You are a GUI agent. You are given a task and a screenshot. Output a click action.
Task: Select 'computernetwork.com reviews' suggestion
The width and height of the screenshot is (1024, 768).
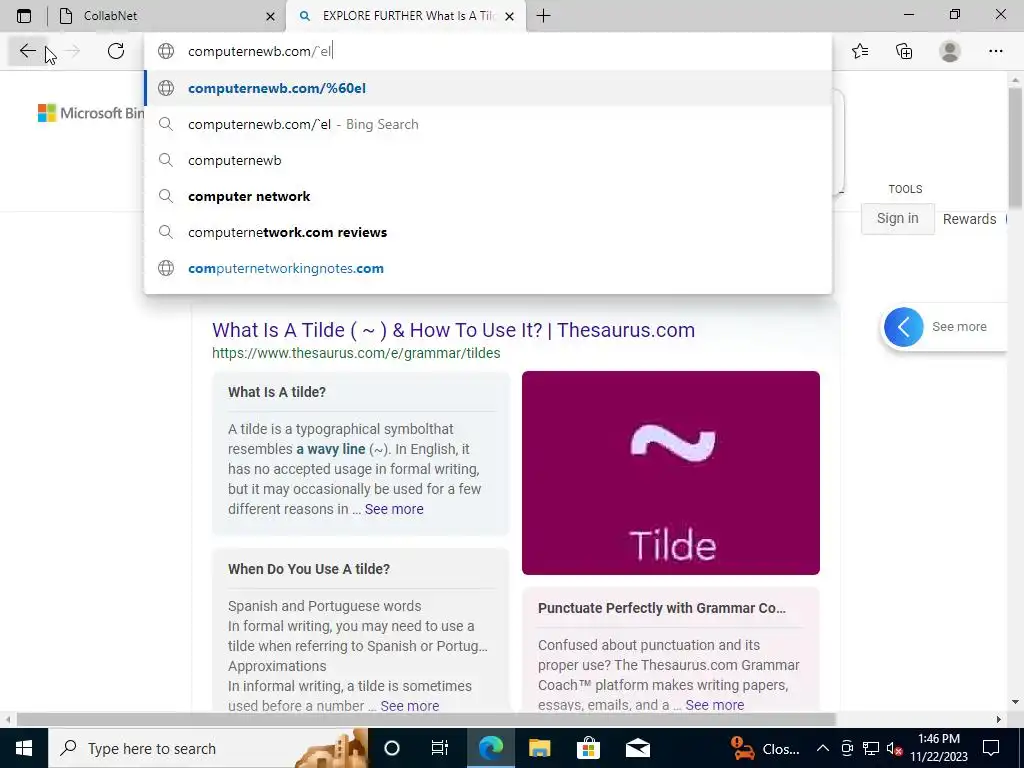[488, 232]
